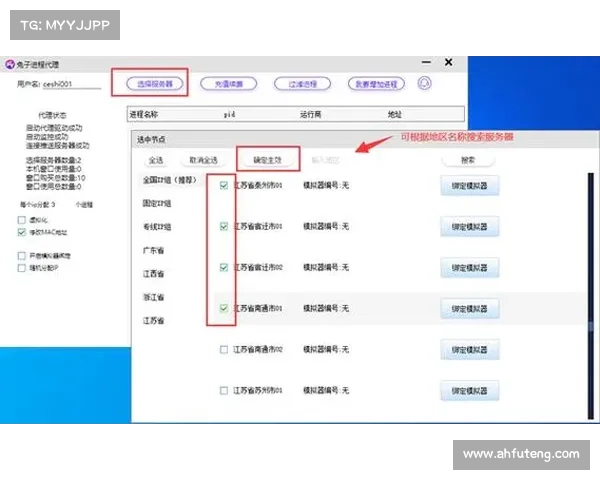This screenshot has height=480, width=600.
Task: Click the 取消全选 deselect-all button
Action: (203, 160)
